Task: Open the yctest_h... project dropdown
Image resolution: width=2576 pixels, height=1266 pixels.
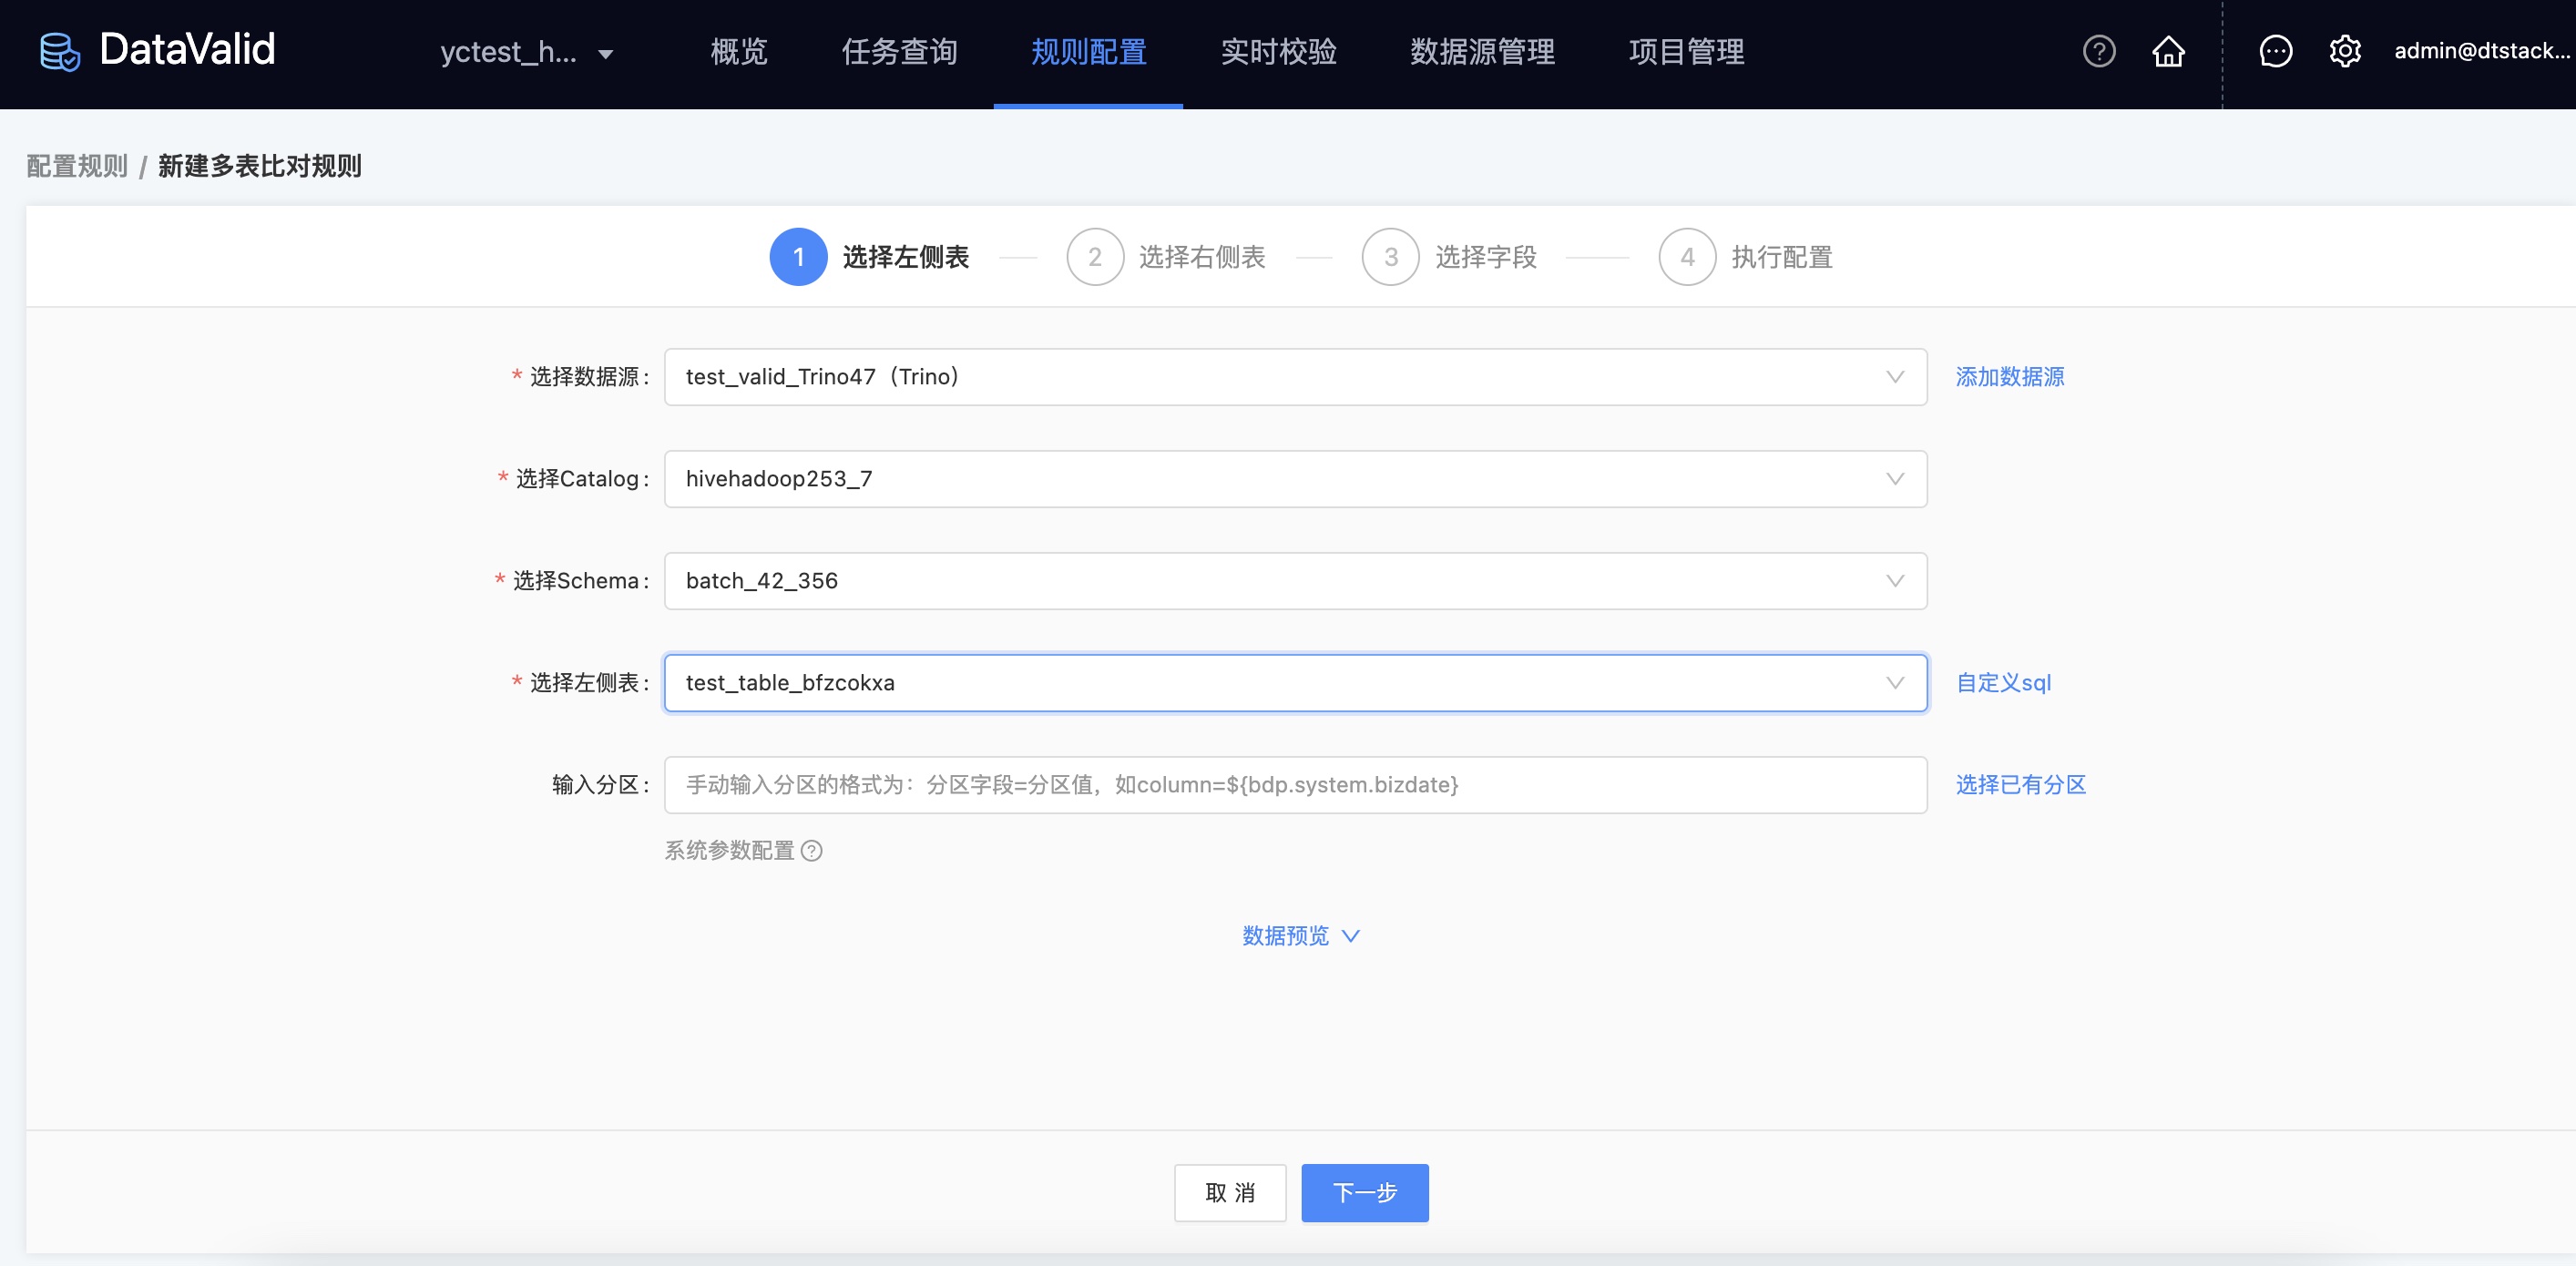Action: 527,52
